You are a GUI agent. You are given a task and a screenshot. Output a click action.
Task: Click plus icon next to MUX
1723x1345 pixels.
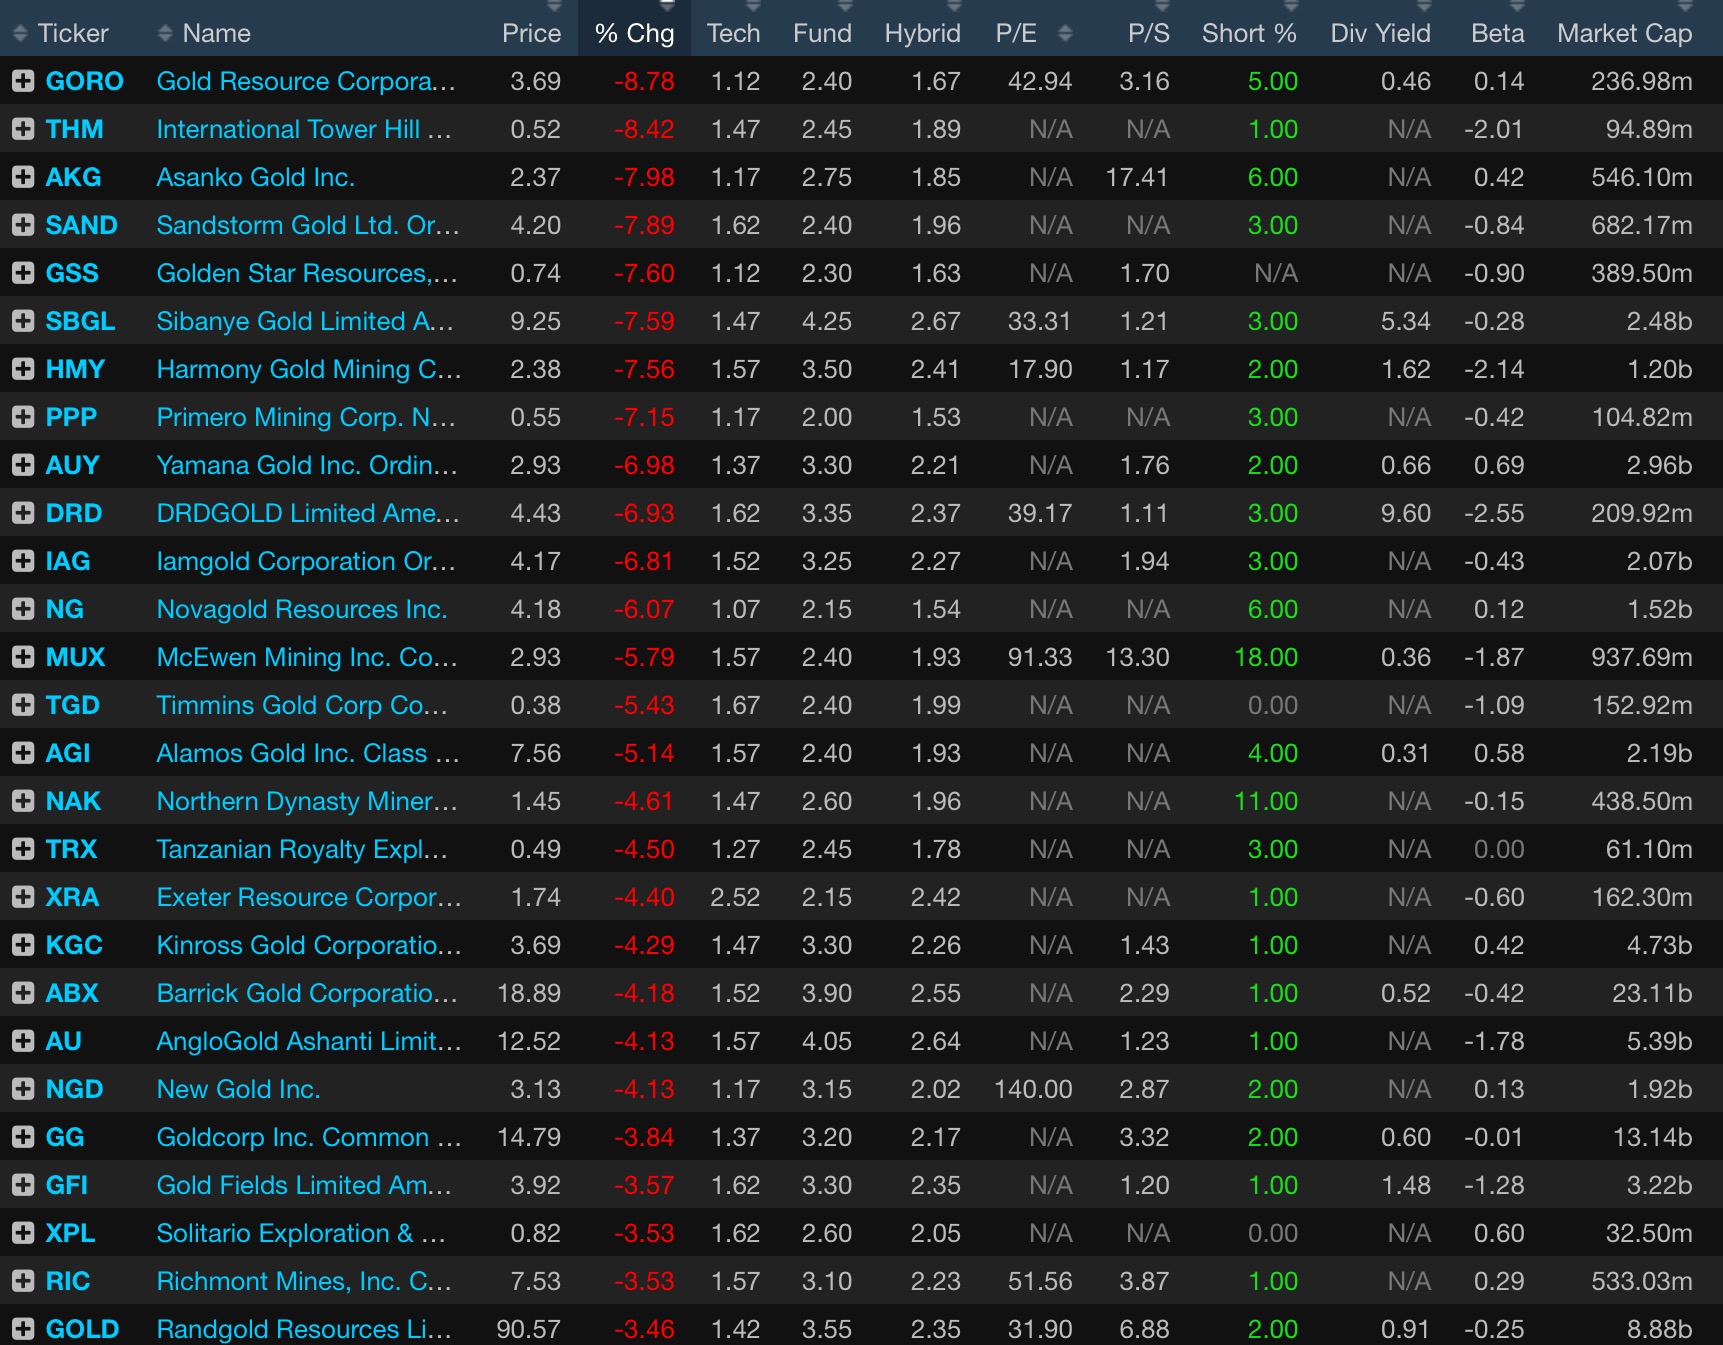click(23, 657)
